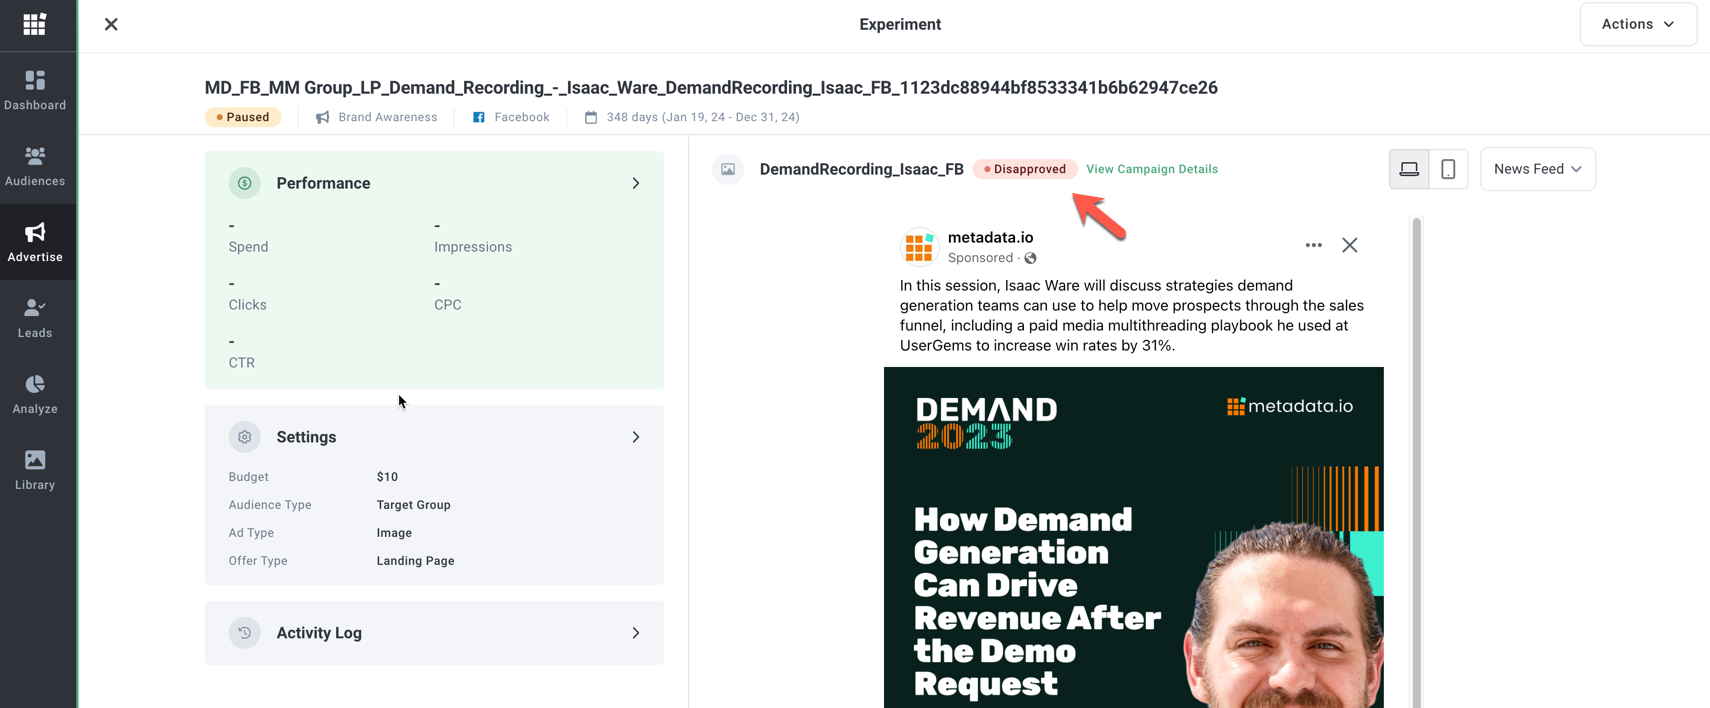
Task: Expand the Settings panel chevron
Action: point(636,437)
